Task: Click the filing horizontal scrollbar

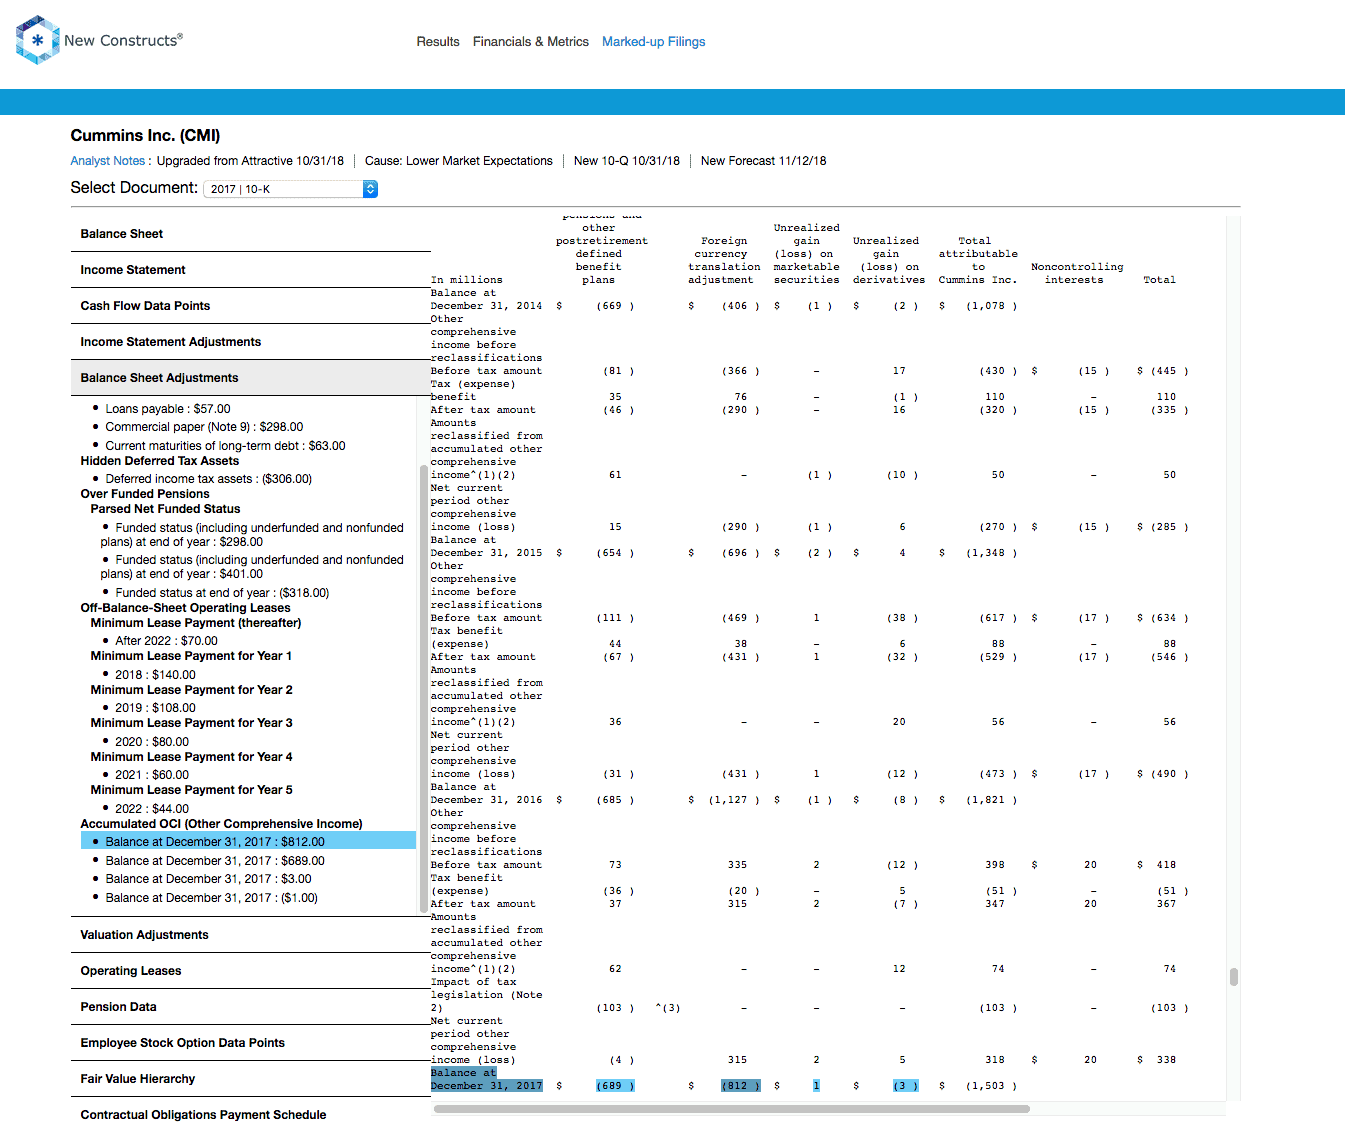Action: click(732, 1108)
